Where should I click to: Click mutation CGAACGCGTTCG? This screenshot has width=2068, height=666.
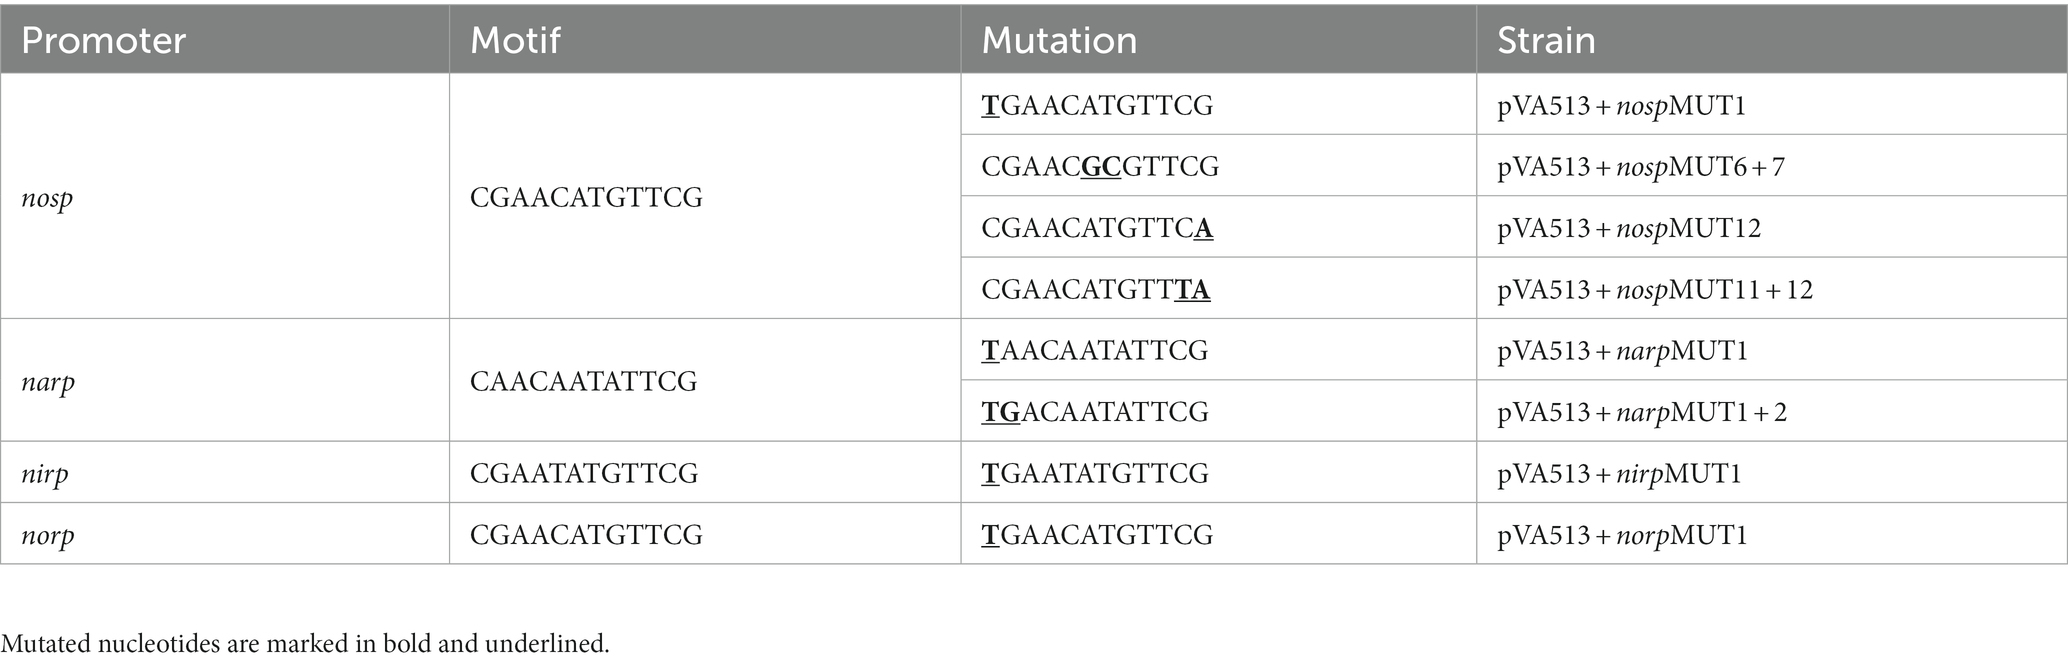tap(1100, 166)
